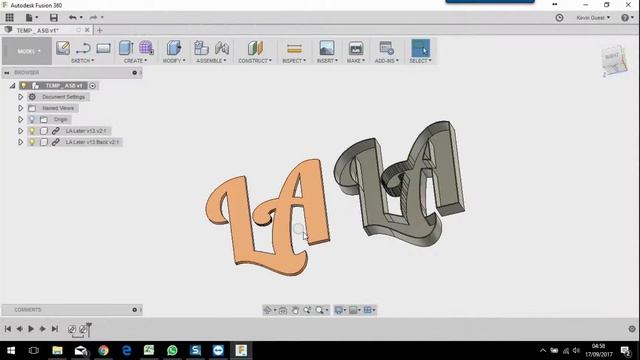Toggle visibility bulb of LA Letter v13 Back v2:1
Image resolution: width=640 pixels, height=360 pixels.
32,142
